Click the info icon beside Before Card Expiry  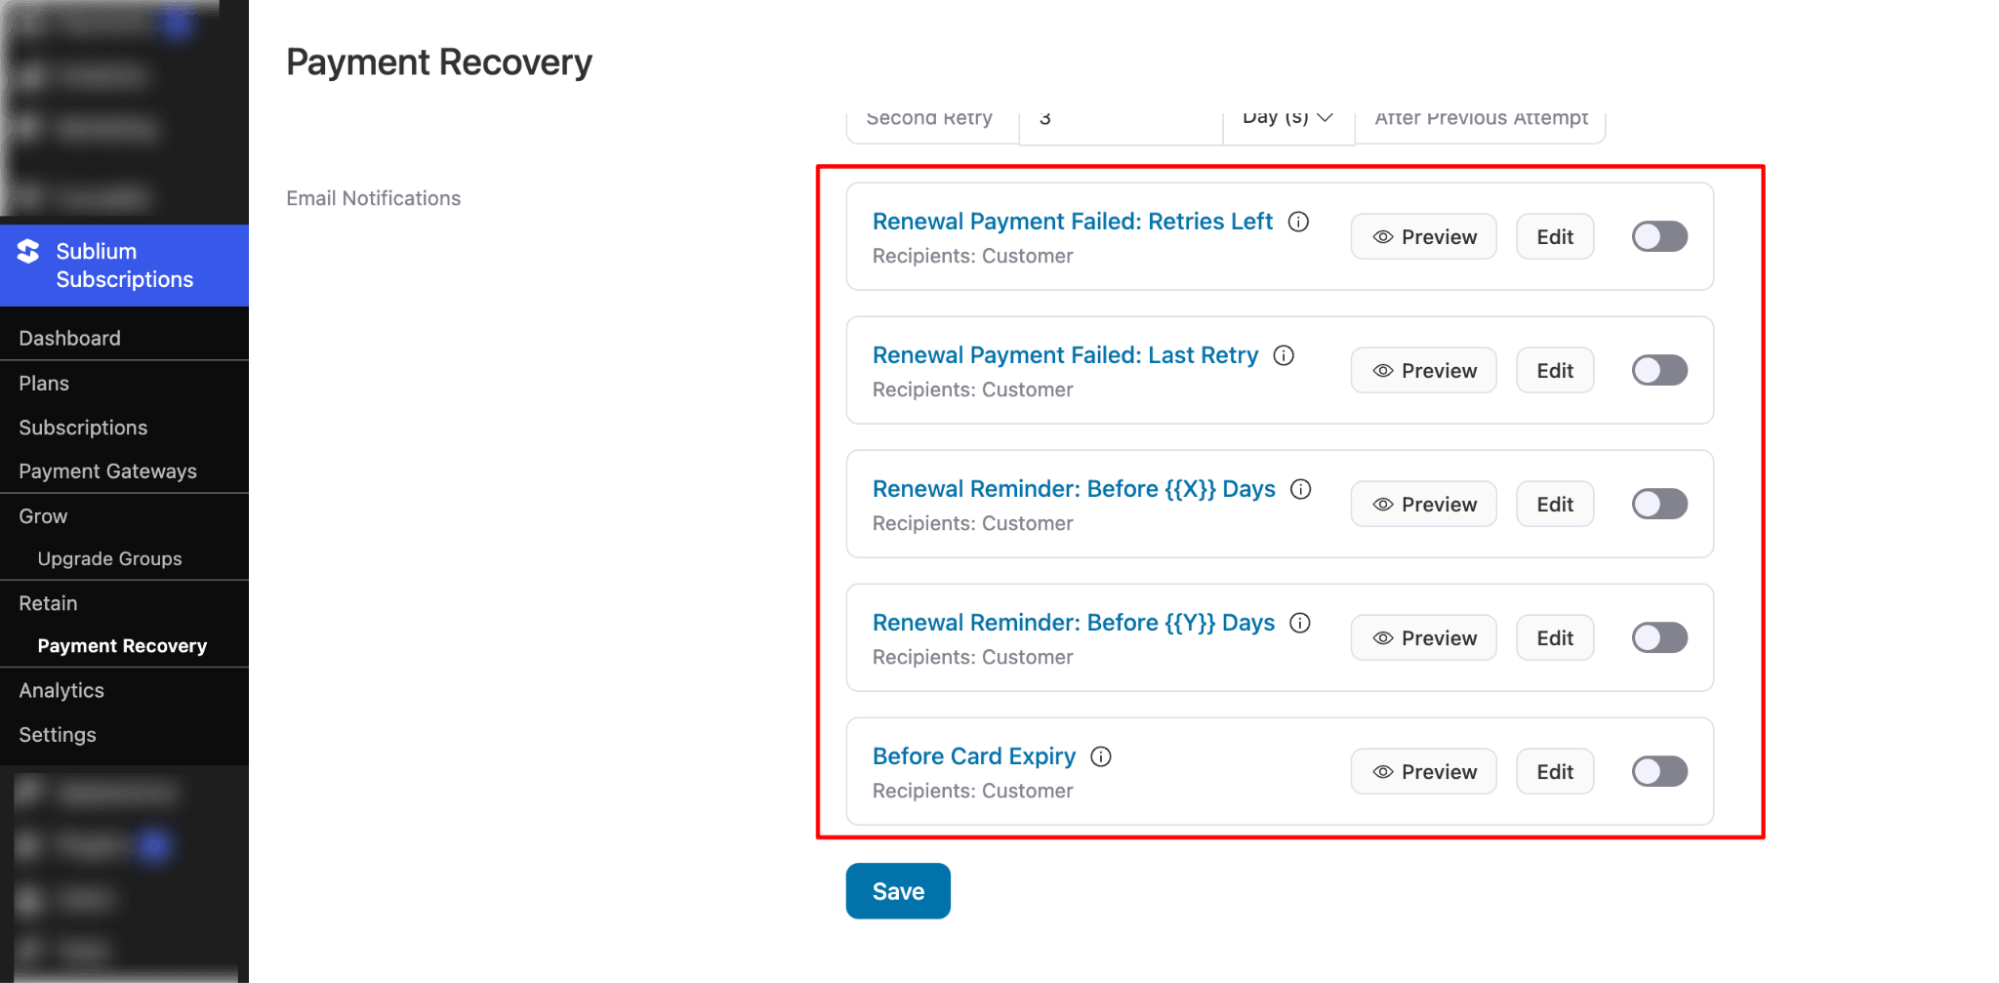click(1100, 757)
